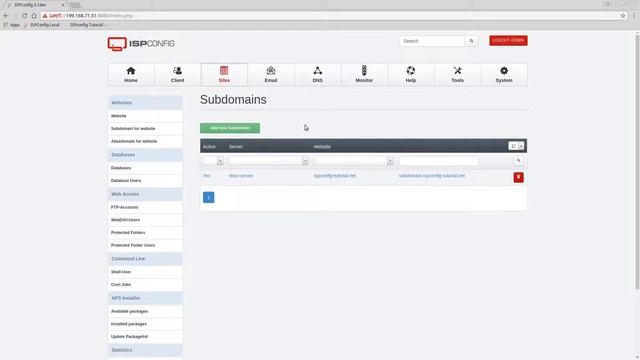Click the table filter search icon

(518, 161)
